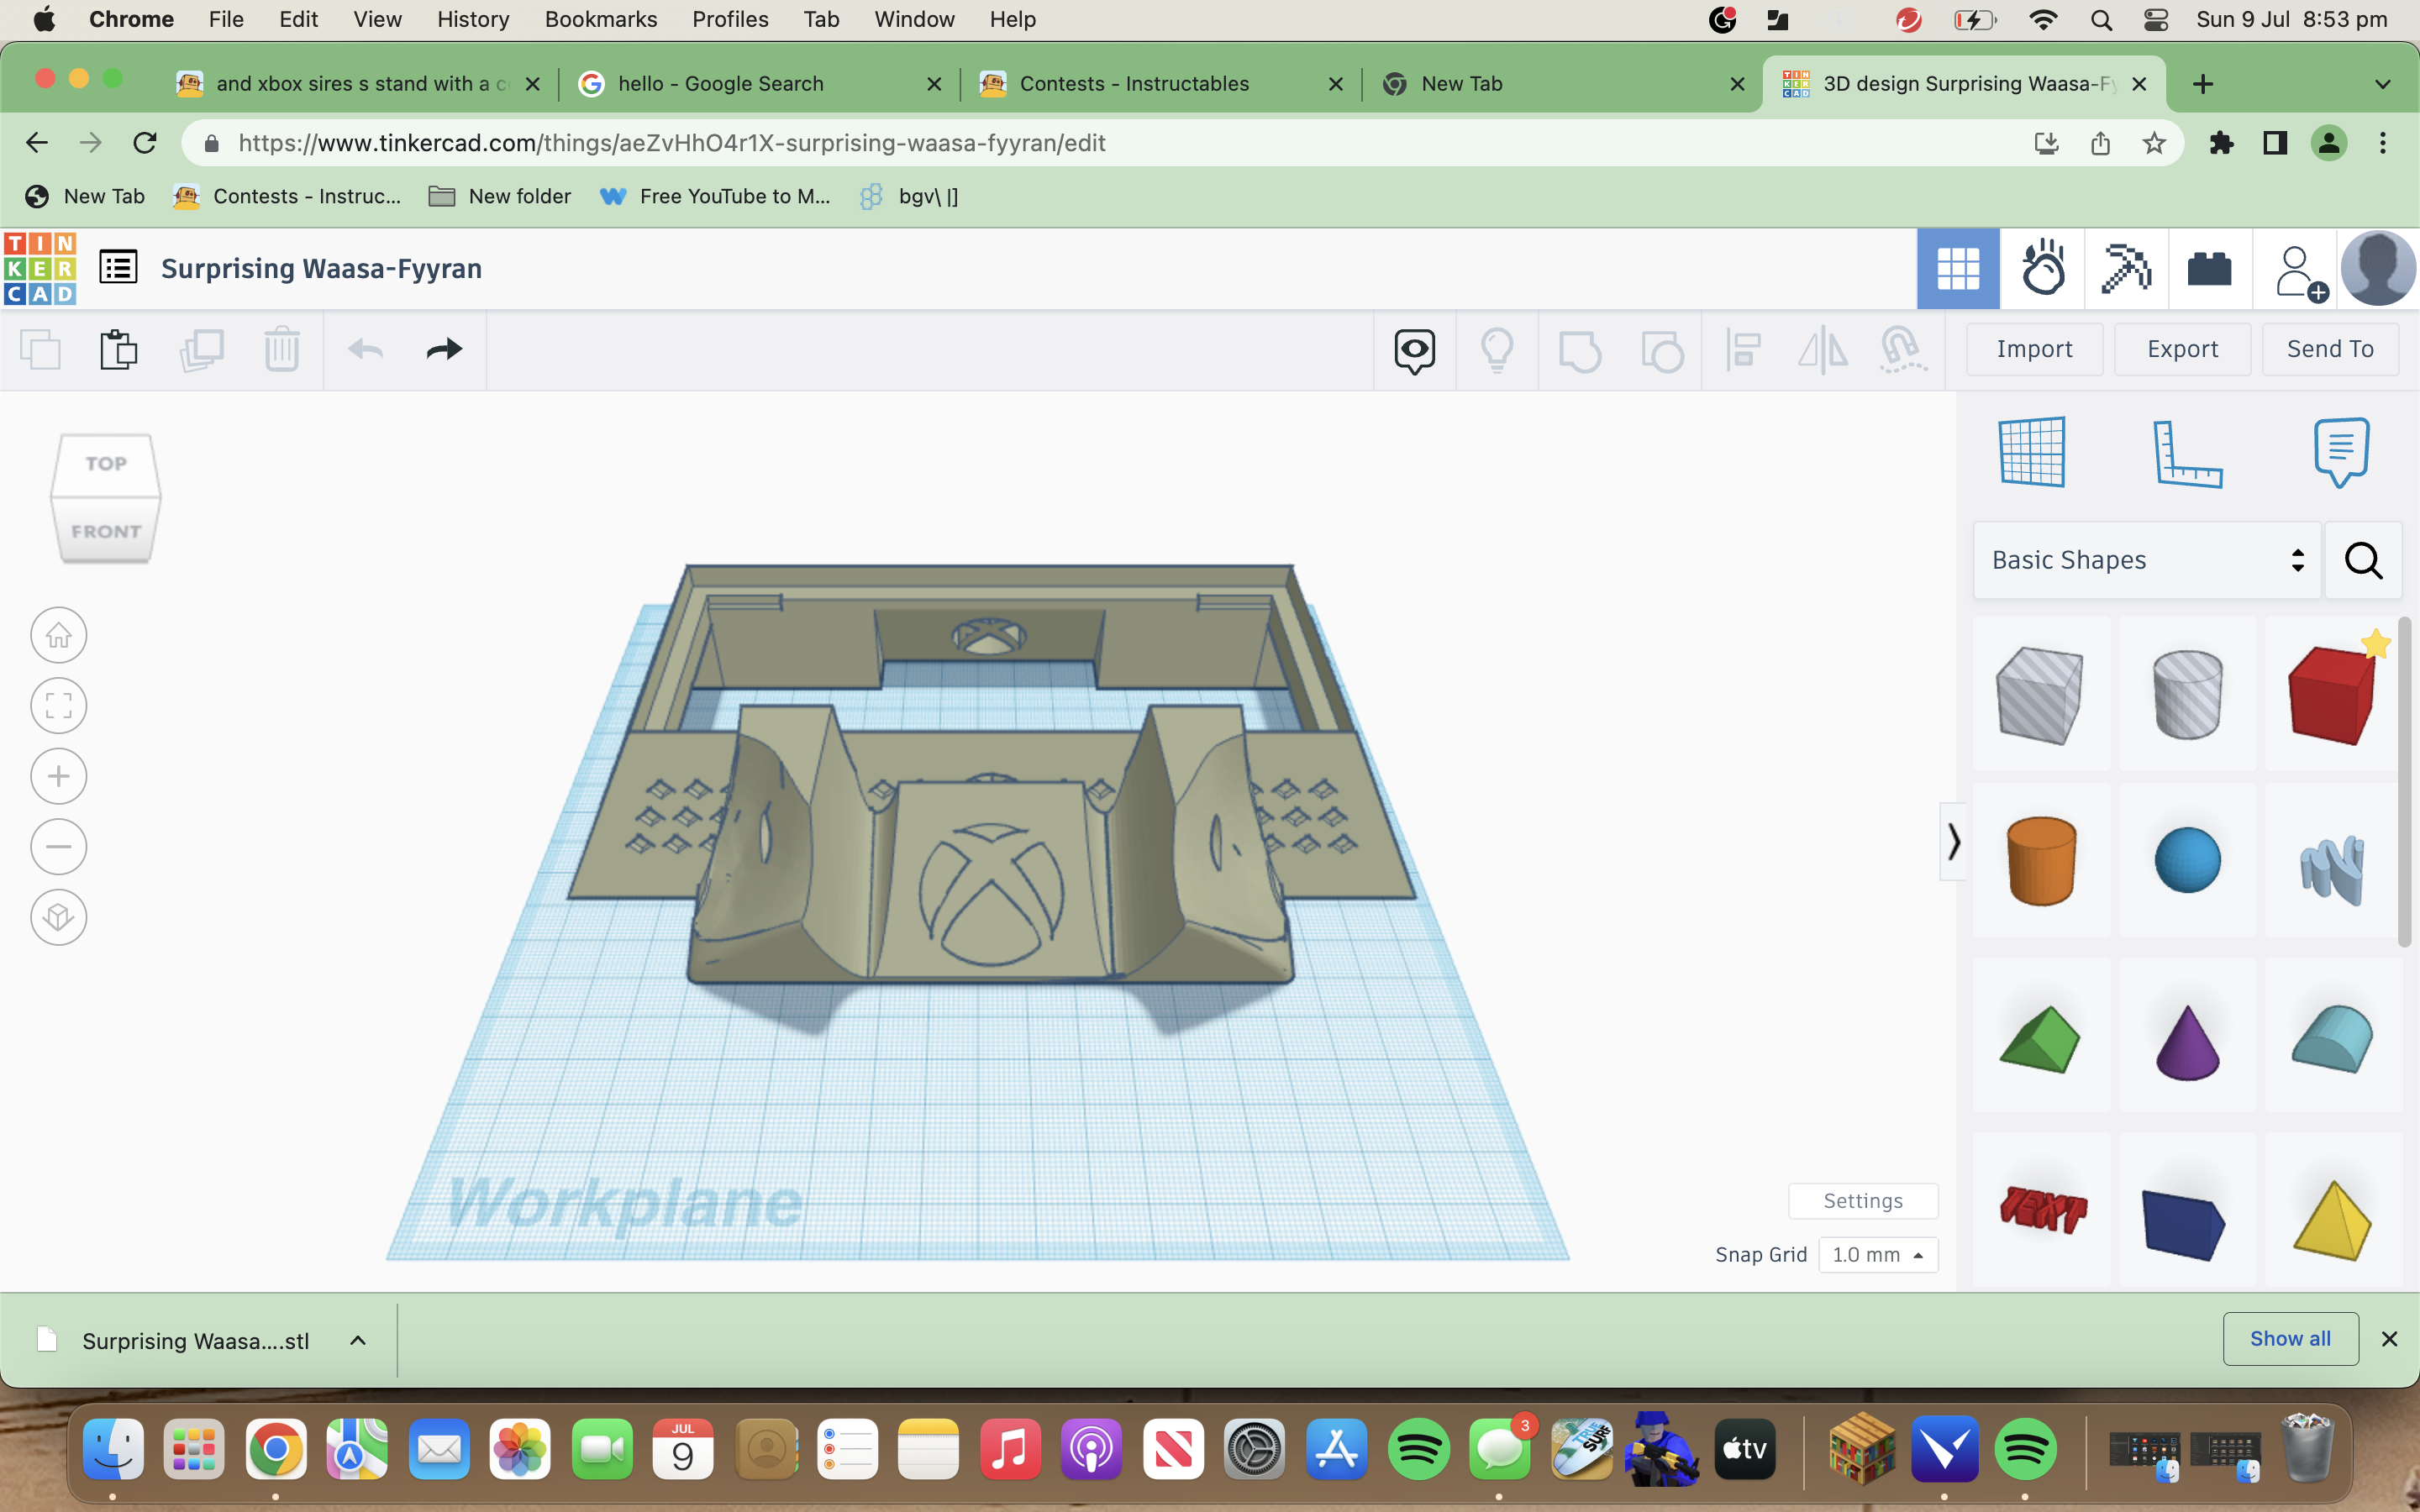Select the blue Sphere shape
The width and height of the screenshot is (2420, 1512).
pyautogui.click(x=2187, y=860)
